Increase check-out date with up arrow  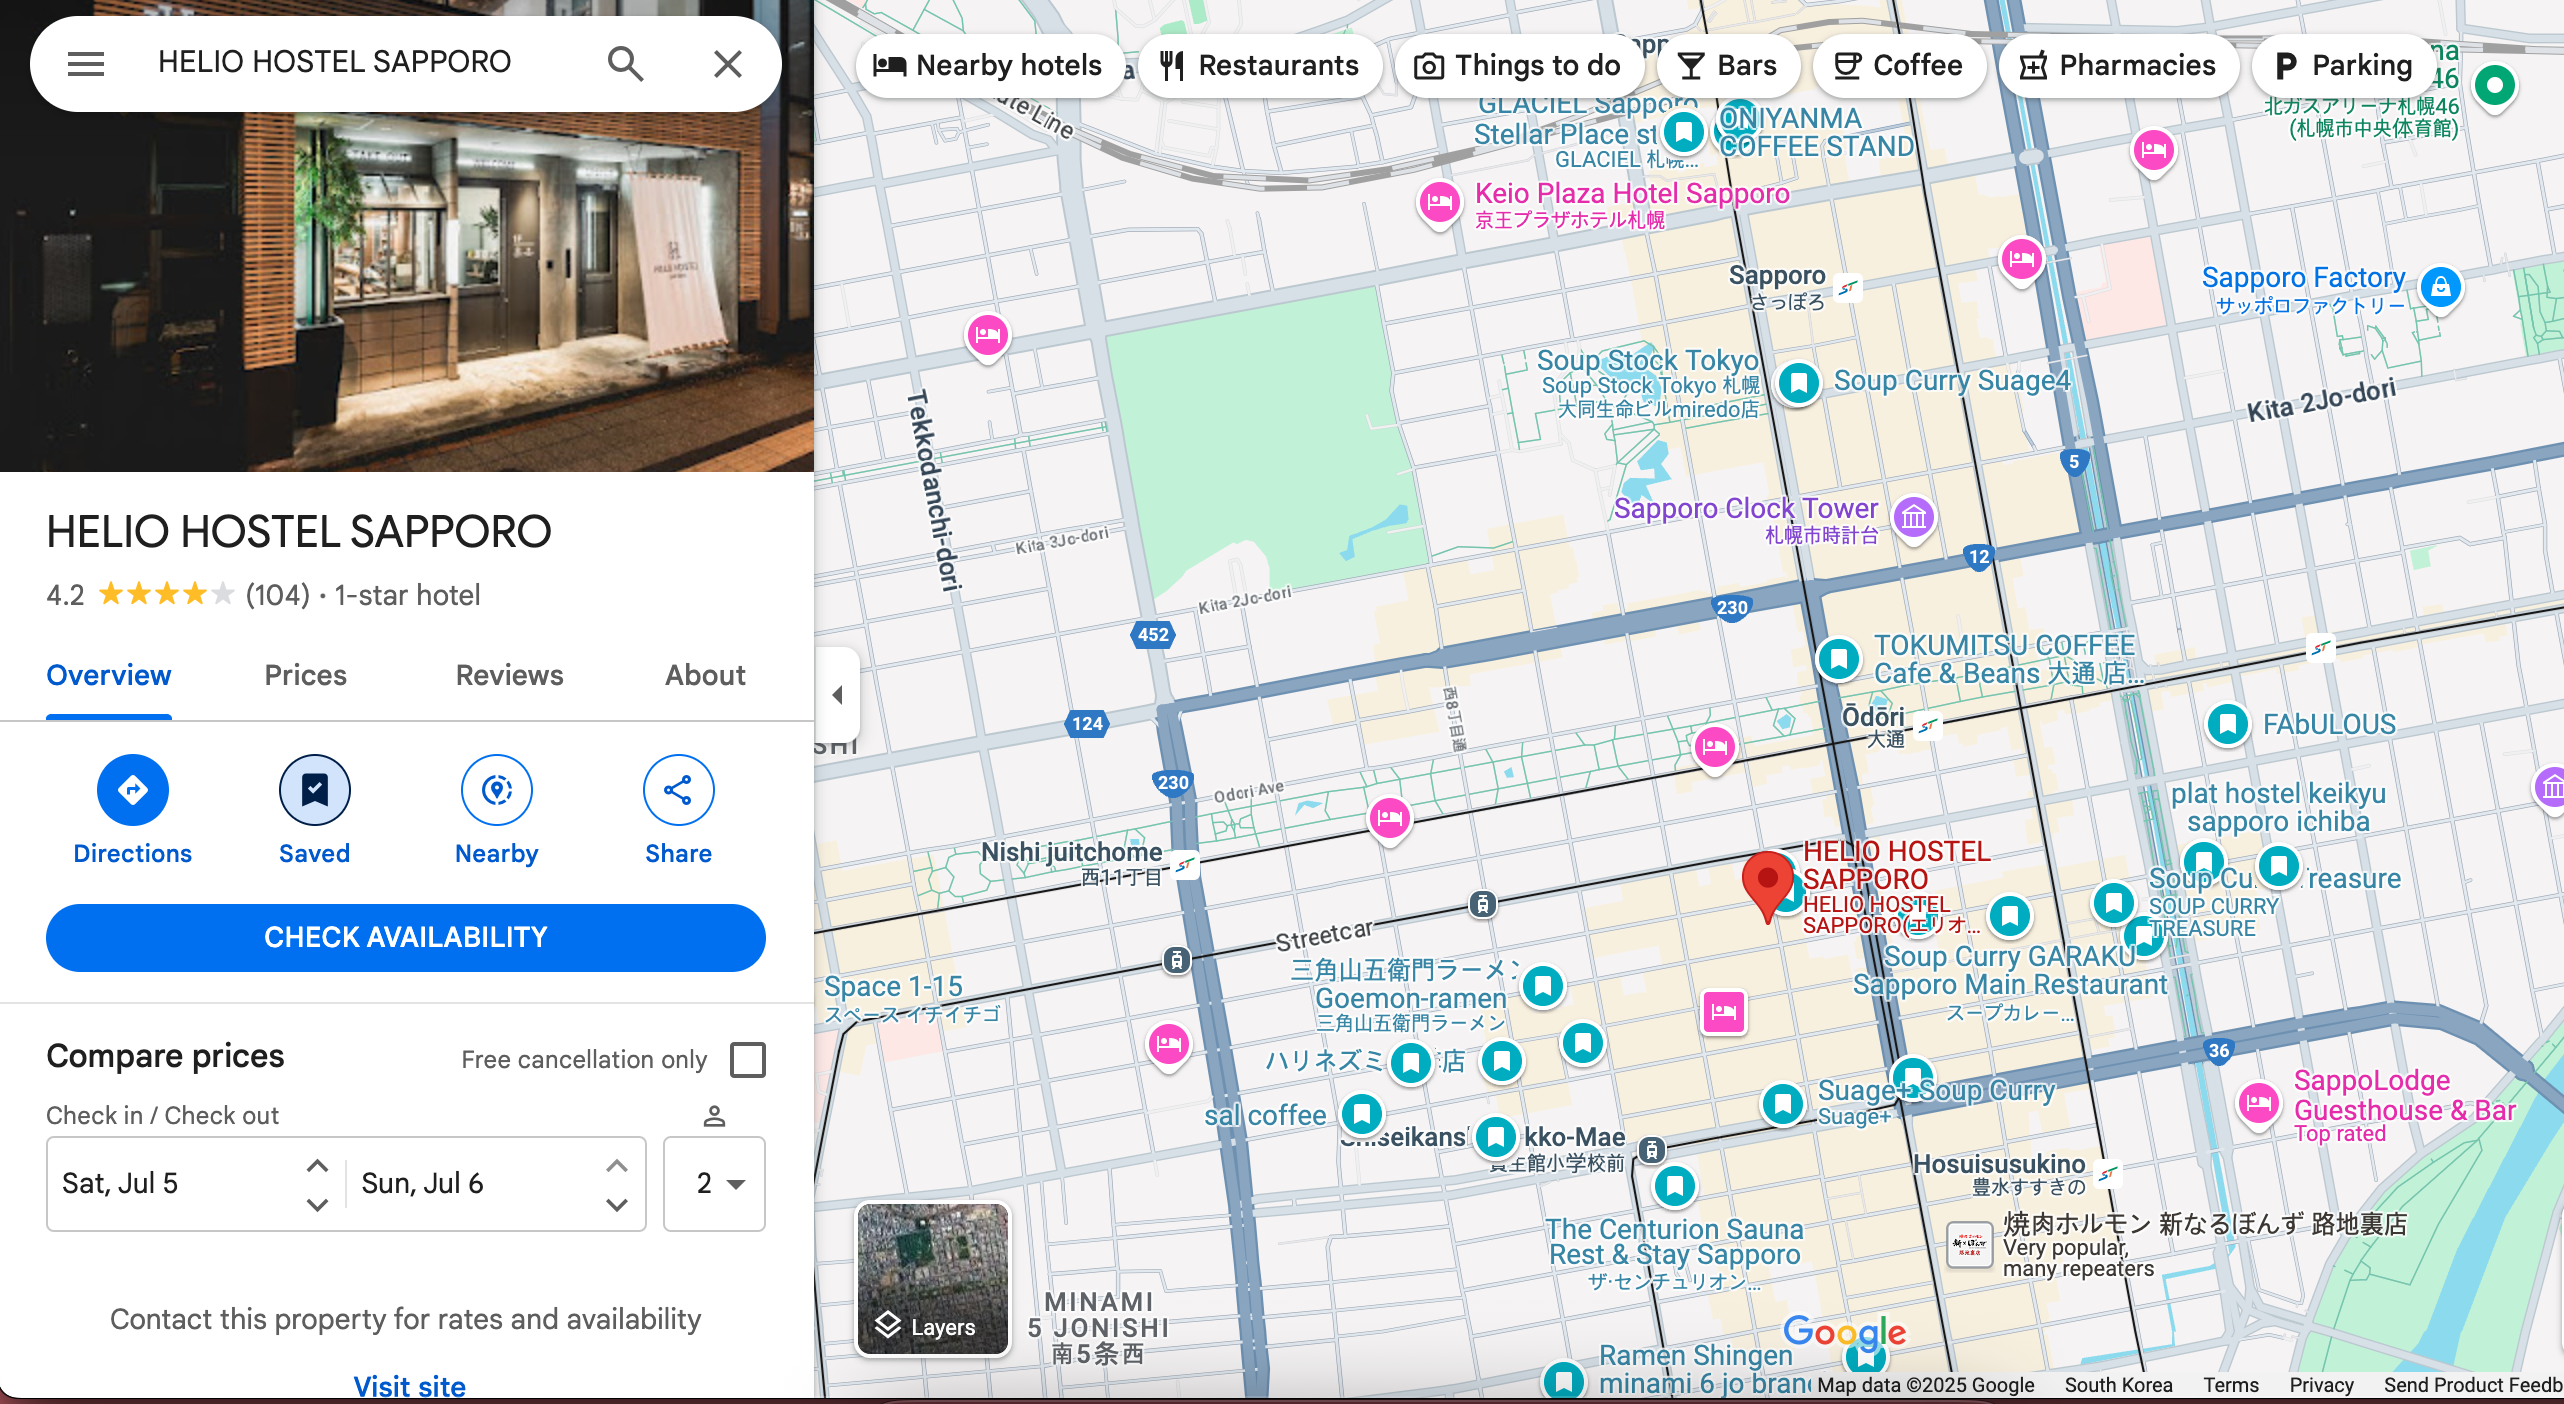(617, 1166)
